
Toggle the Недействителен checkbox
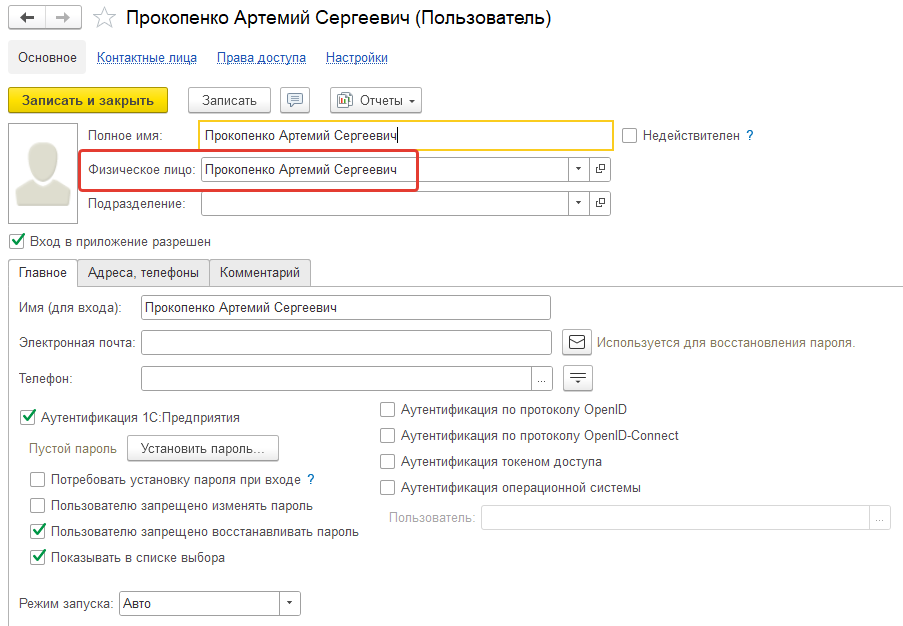point(629,135)
